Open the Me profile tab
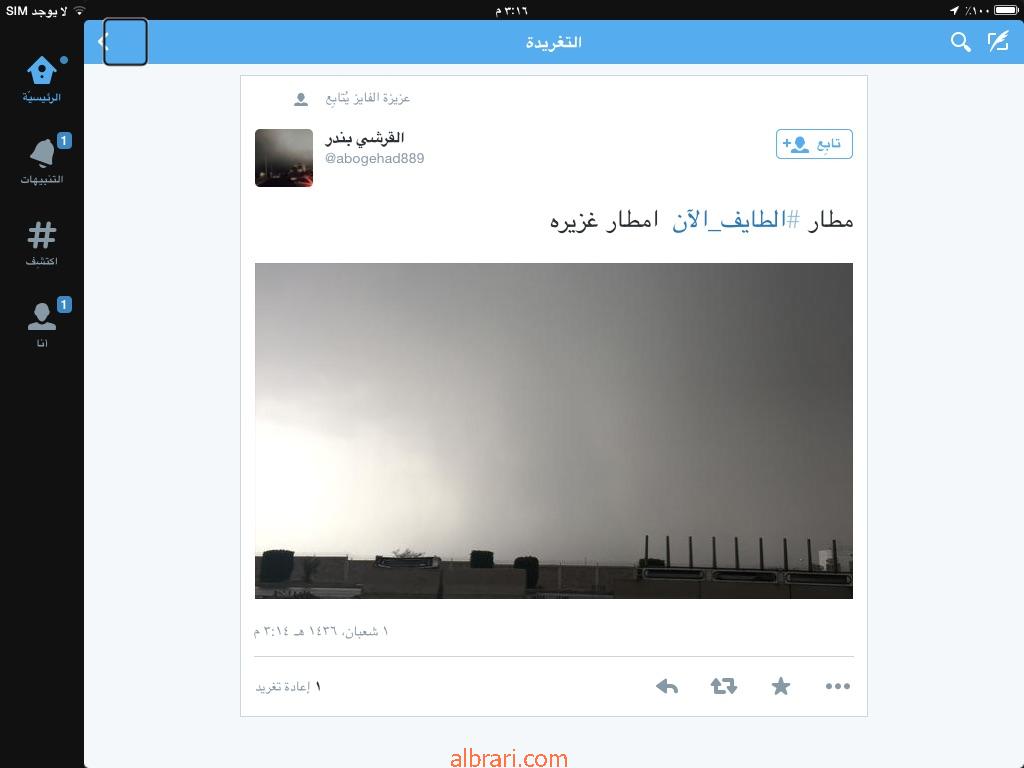The width and height of the screenshot is (1024, 768). 42,323
